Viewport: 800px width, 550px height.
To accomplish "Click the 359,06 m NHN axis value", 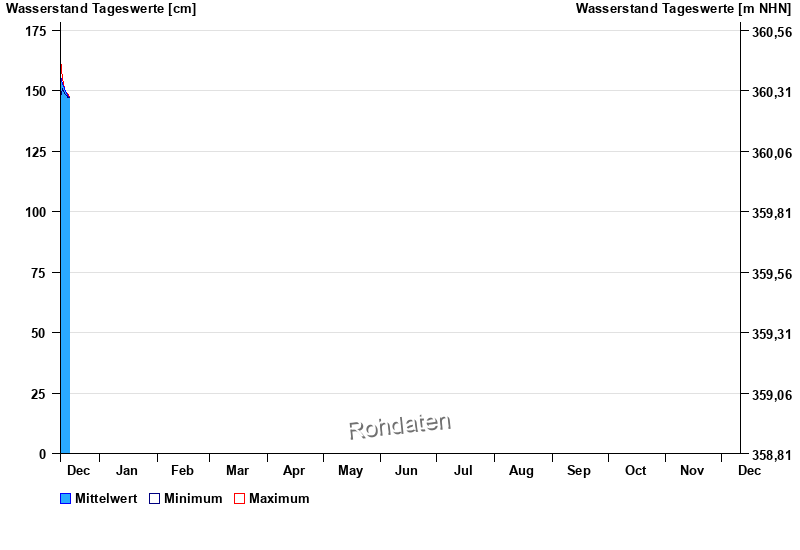I will pos(771,395).
